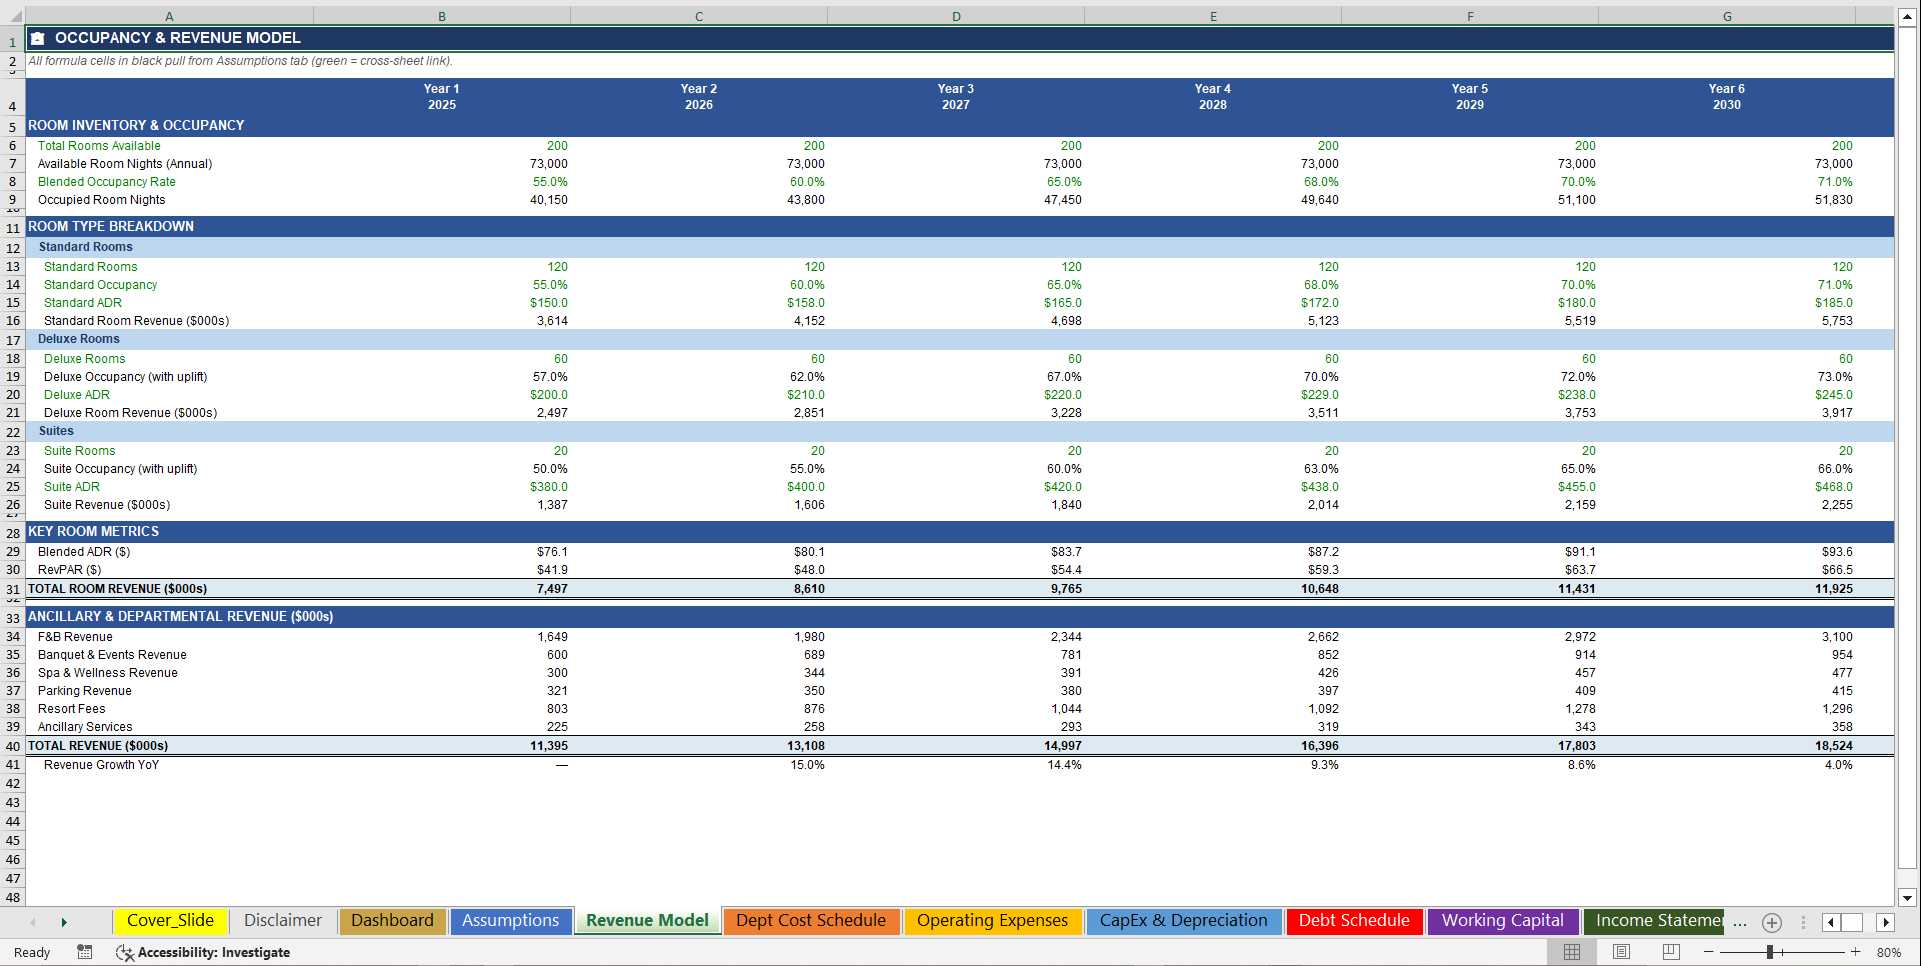This screenshot has height=966, width=1921.
Task: Click the sheet navigation left arrow
Action: coord(33,922)
